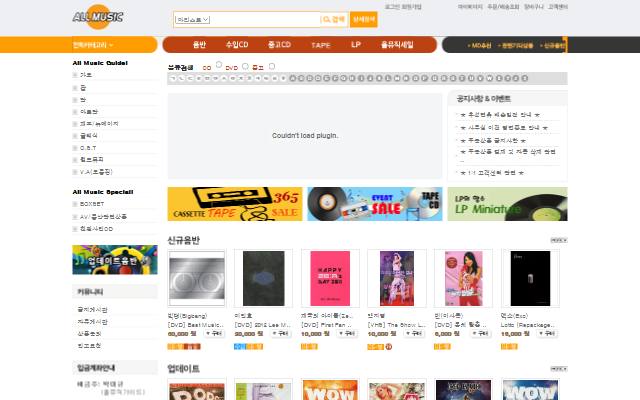The image size is (640, 400).
Task: Open the dark 2012 Lee M.. DVD cover
Action: pyautogui.click(x=264, y=278)
